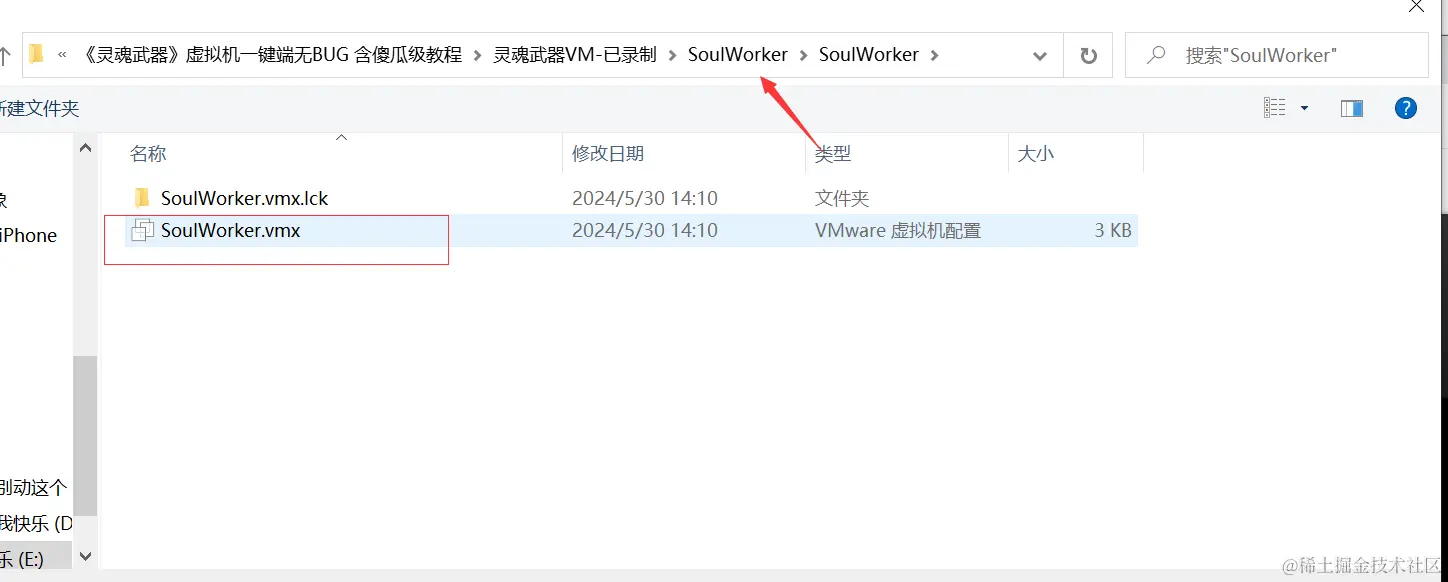This screenshot has width=1448, height=582.
Task: Click modified date of SoulWorker.vmx.lck
Action: click(645, 198)
